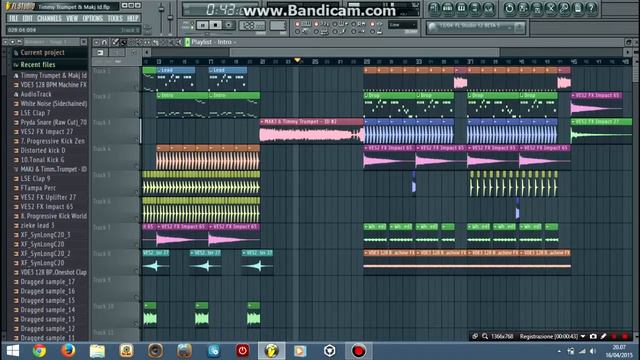Image resolution: width=640 pixels, height=360 pixels.
Task: Click the Render/export project icon
Action: tap(537, 9)
